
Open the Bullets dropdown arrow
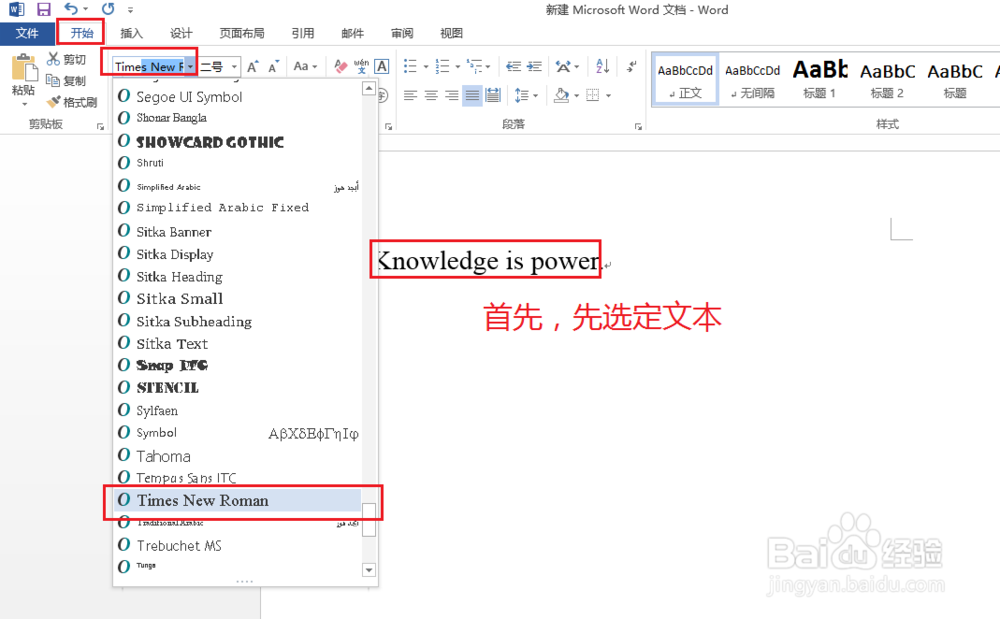click(x=425, y=67)
